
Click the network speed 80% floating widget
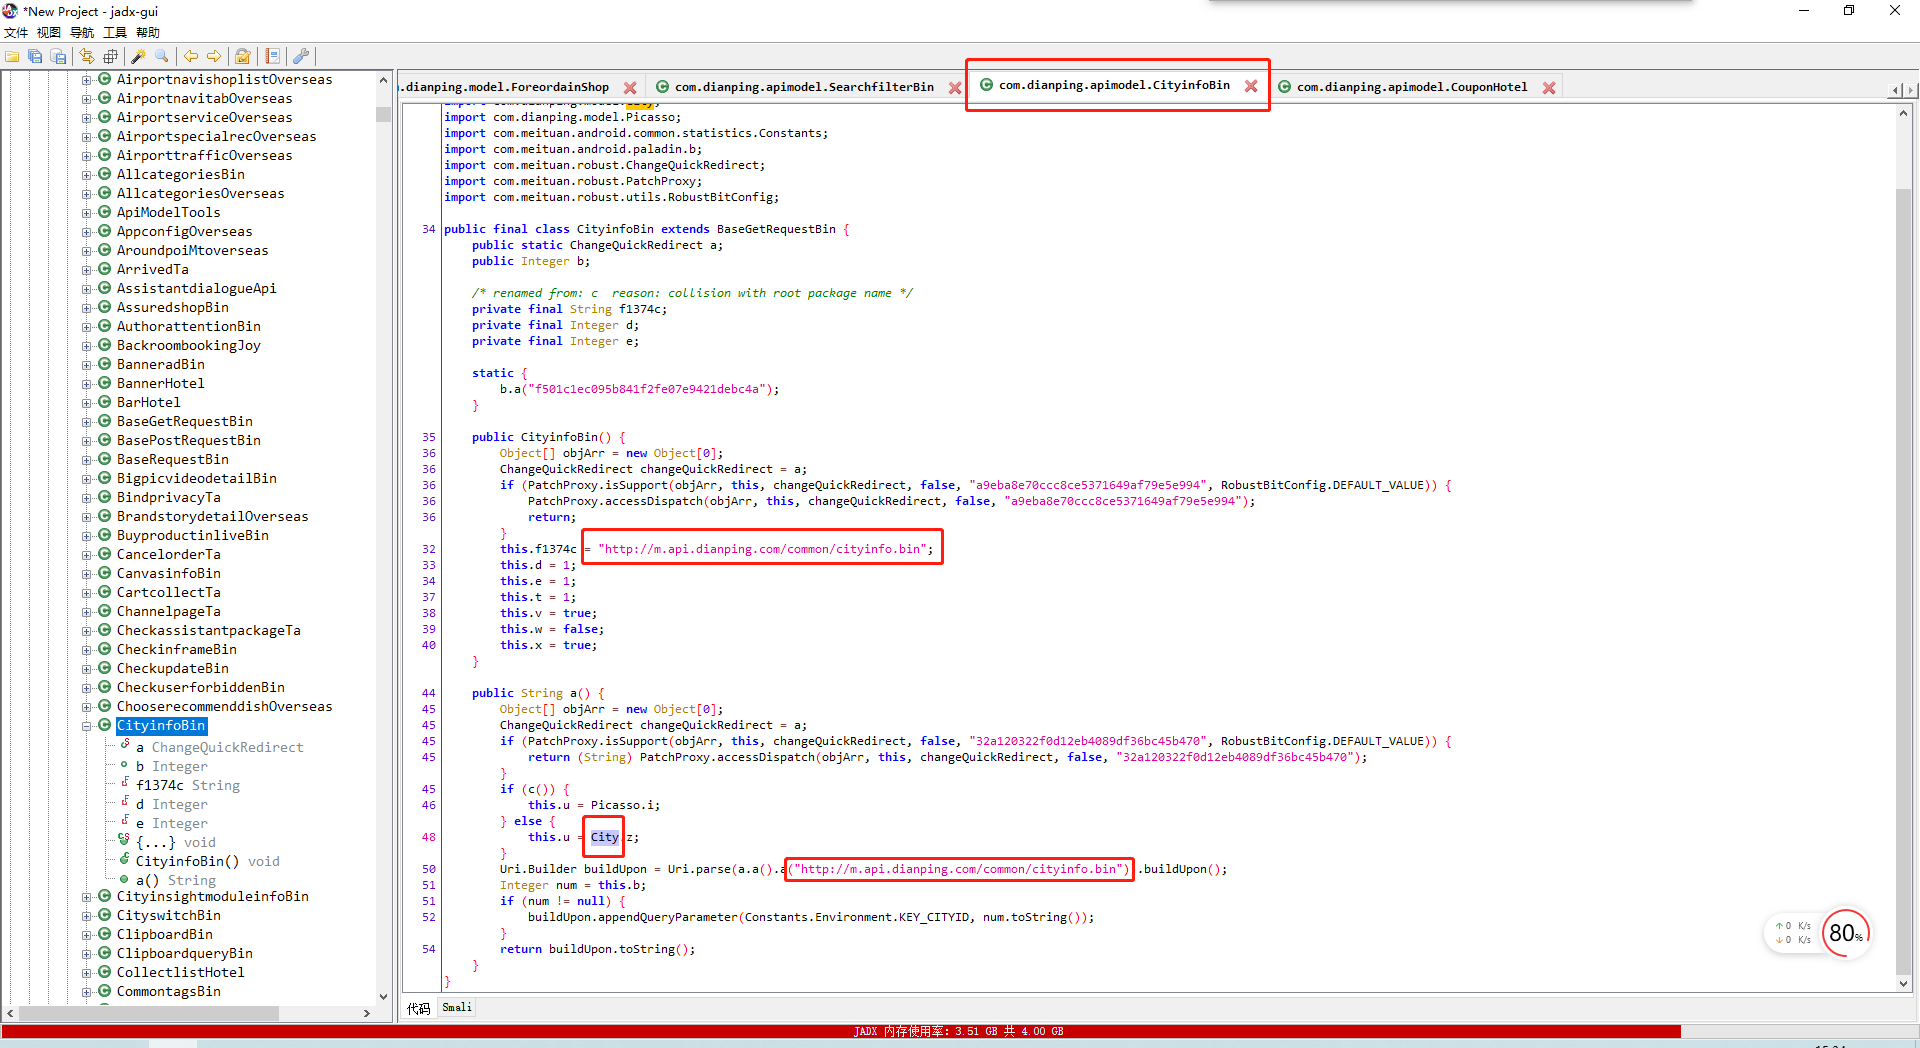1845,933
